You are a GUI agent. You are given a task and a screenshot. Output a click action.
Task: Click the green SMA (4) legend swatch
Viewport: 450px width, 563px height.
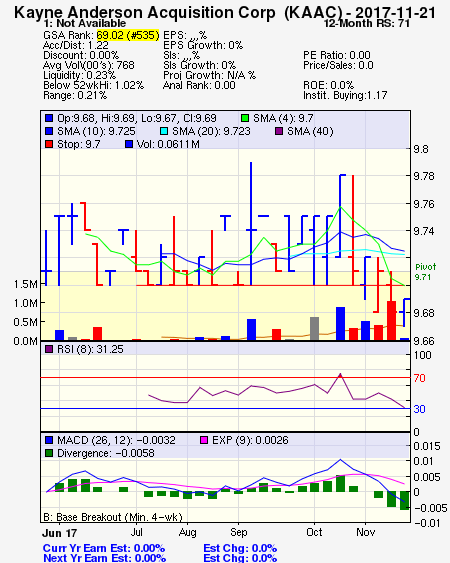point(245,118)
